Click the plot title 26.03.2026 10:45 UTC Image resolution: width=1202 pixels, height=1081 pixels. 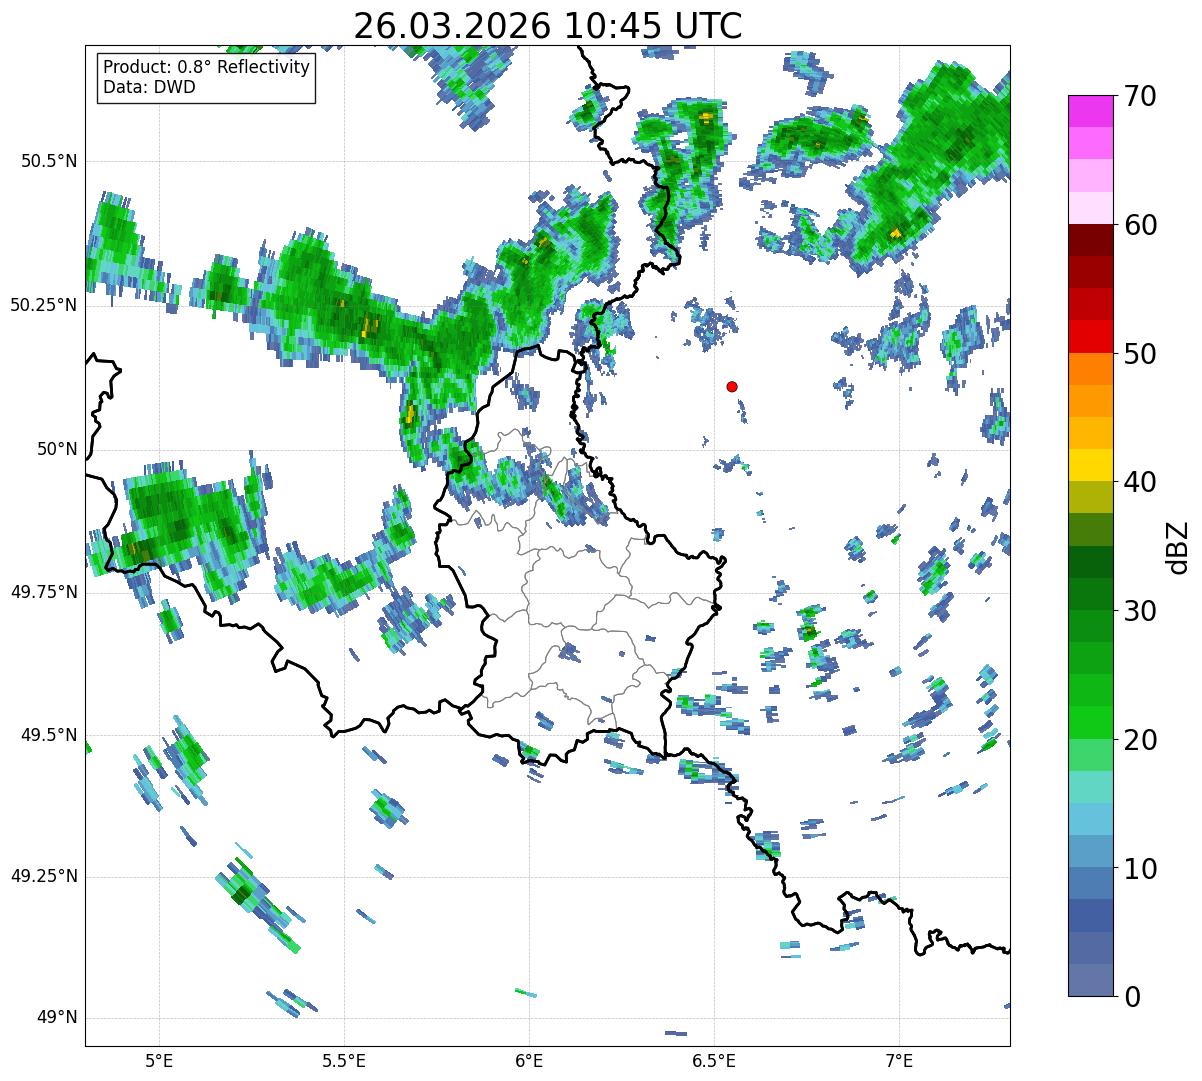(x=548, y=26)
